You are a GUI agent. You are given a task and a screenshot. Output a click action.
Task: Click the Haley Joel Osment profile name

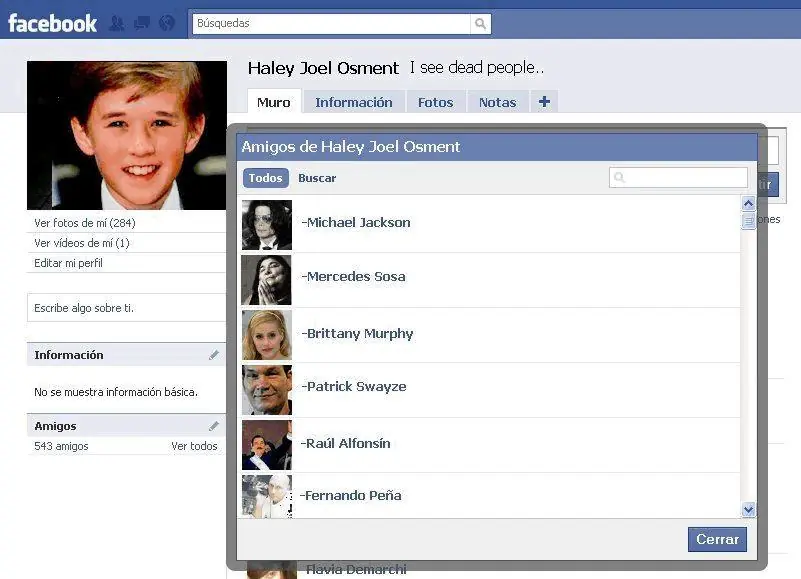coord(323,68)
